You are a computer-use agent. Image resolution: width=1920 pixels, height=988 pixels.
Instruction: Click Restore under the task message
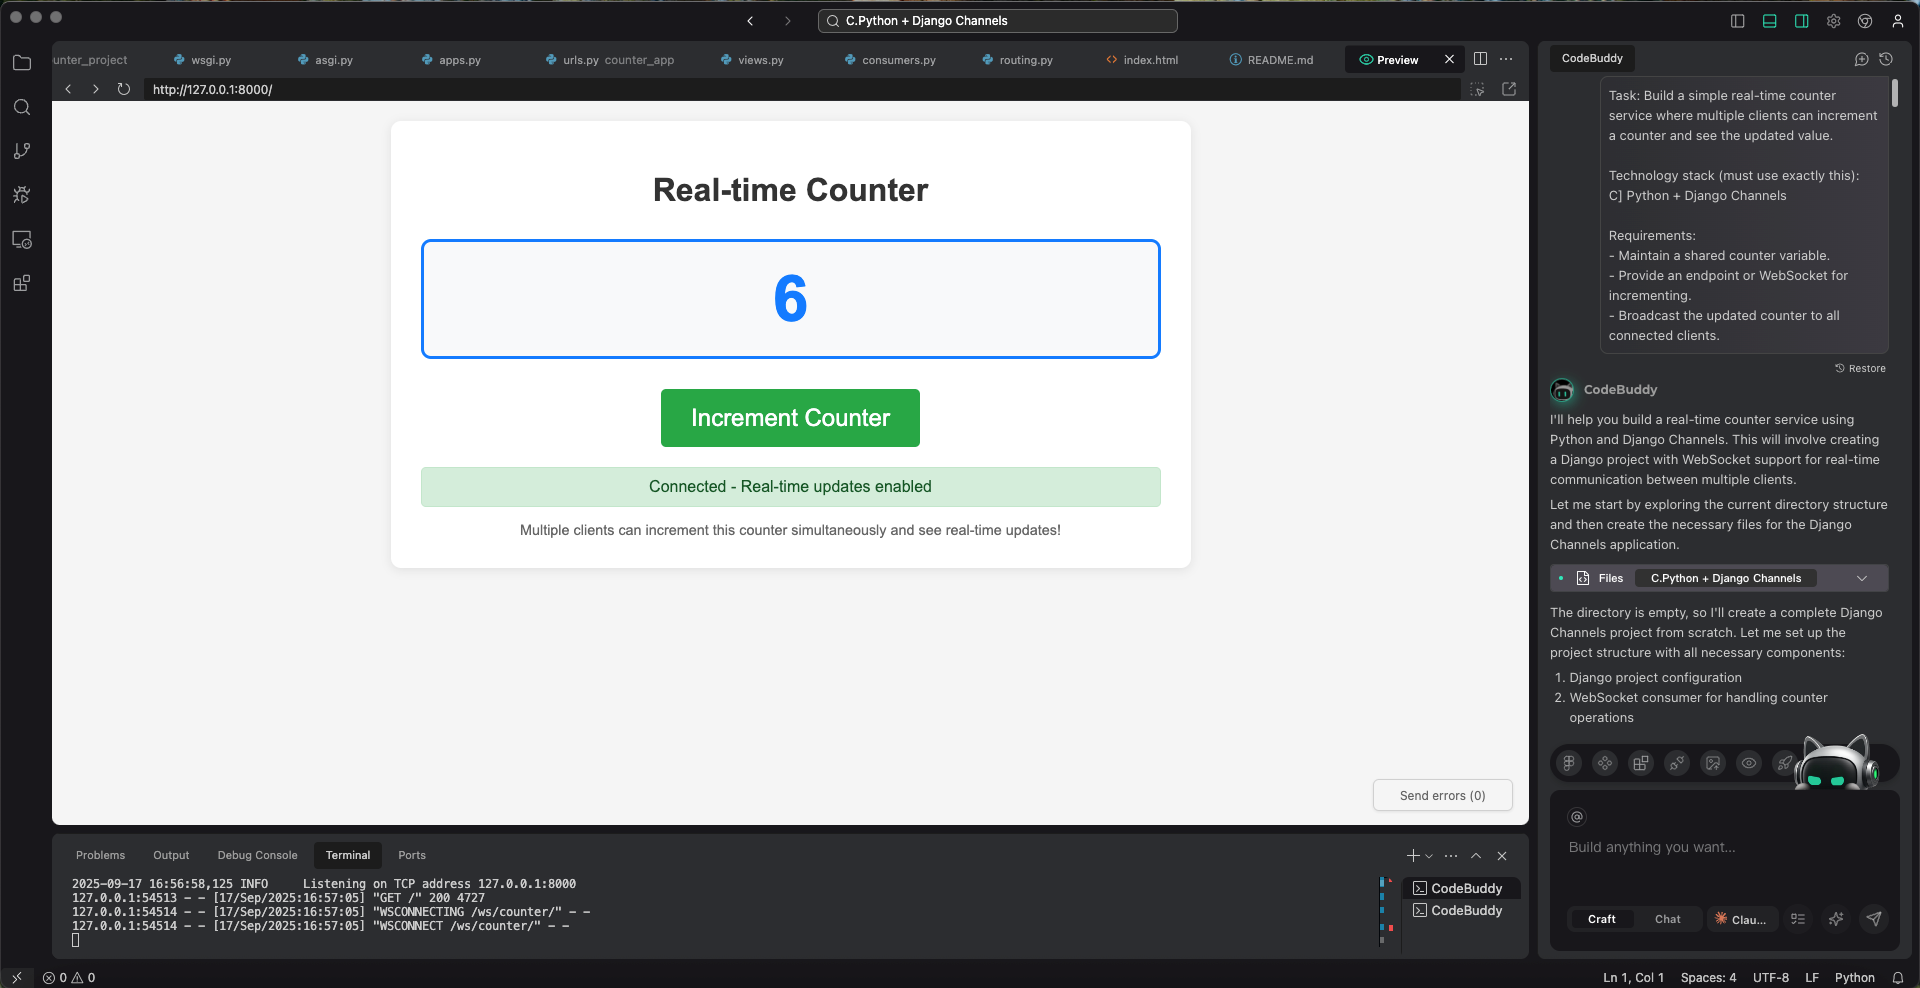point(1860,368)
